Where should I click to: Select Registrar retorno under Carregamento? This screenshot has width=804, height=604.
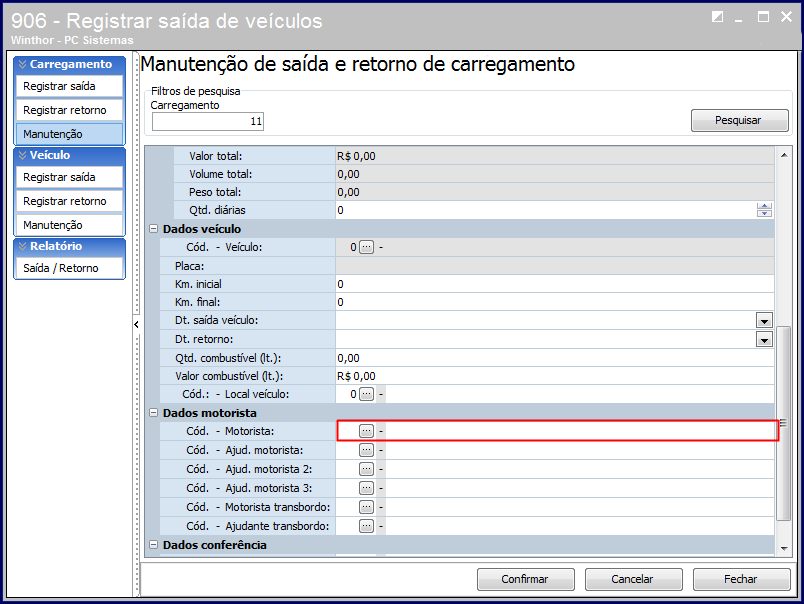pyautogui.click(x=69, y=110)
